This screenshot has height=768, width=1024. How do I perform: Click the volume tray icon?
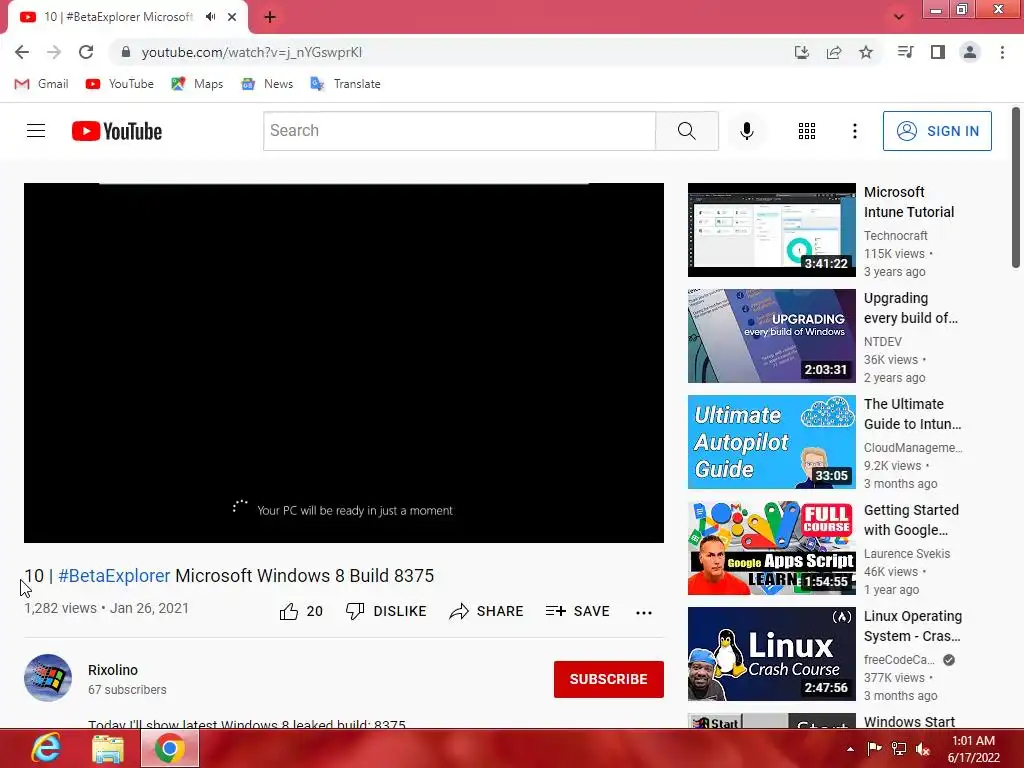pyautogui.click(x=923, y=749)
